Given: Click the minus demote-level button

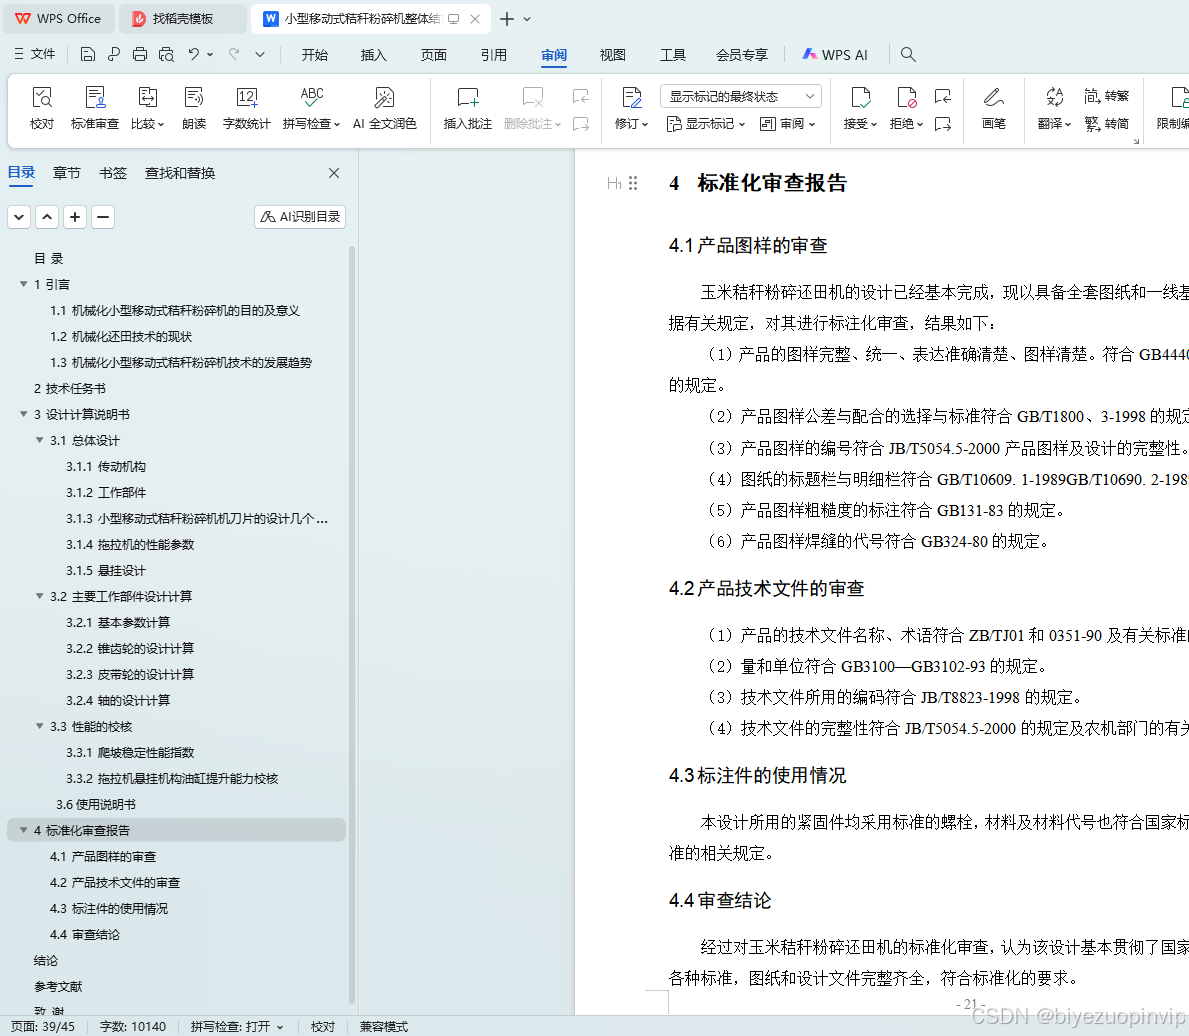Looking at the screenshot, I should (103, 217).
